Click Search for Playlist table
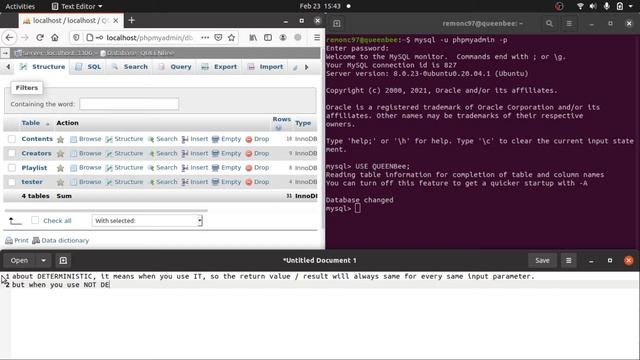Screen dimensions: 640x360 coord(162,168)
